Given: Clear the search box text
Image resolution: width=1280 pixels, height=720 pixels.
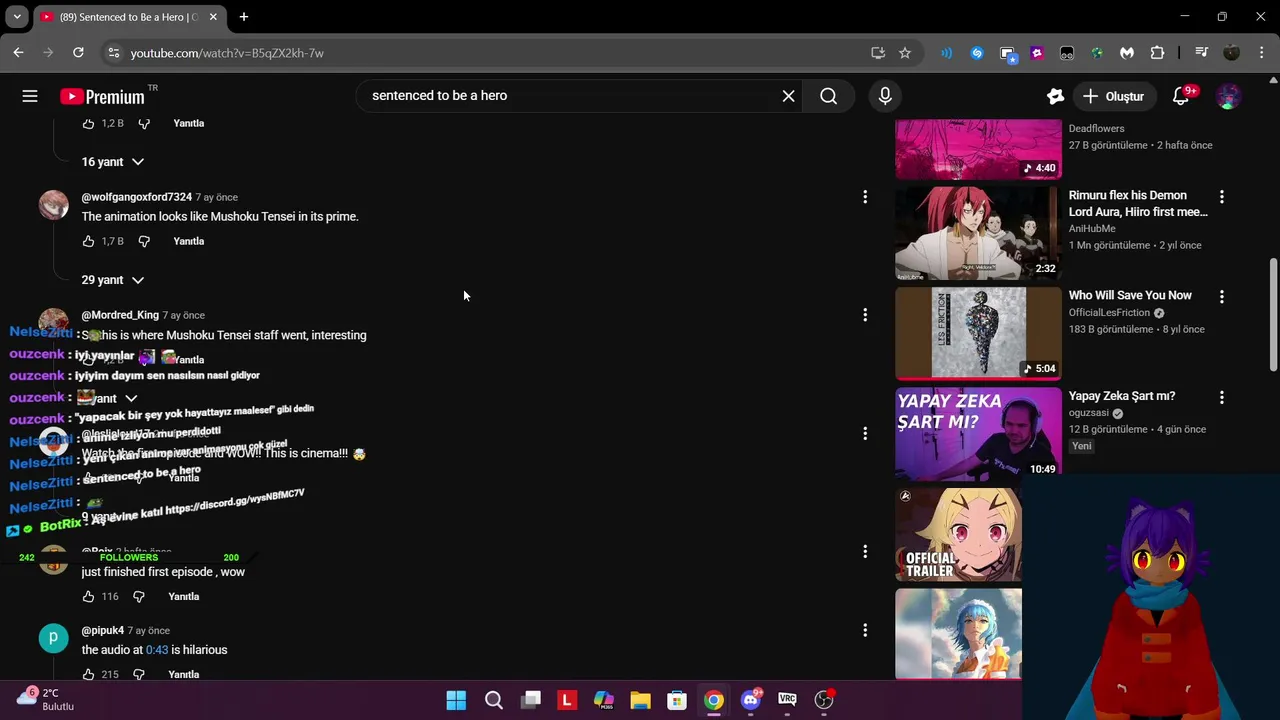Looking at the screenshot, I should (788, 96).
